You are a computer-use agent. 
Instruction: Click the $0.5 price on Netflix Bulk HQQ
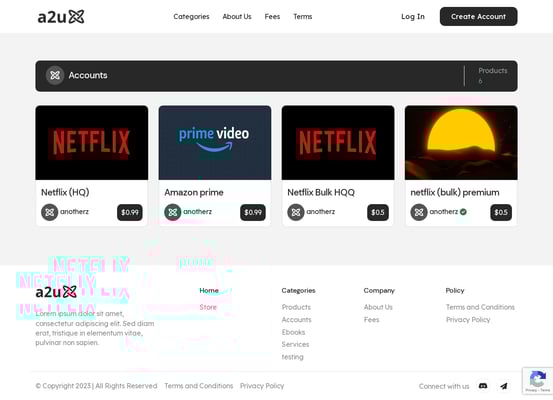coord(378,212)
